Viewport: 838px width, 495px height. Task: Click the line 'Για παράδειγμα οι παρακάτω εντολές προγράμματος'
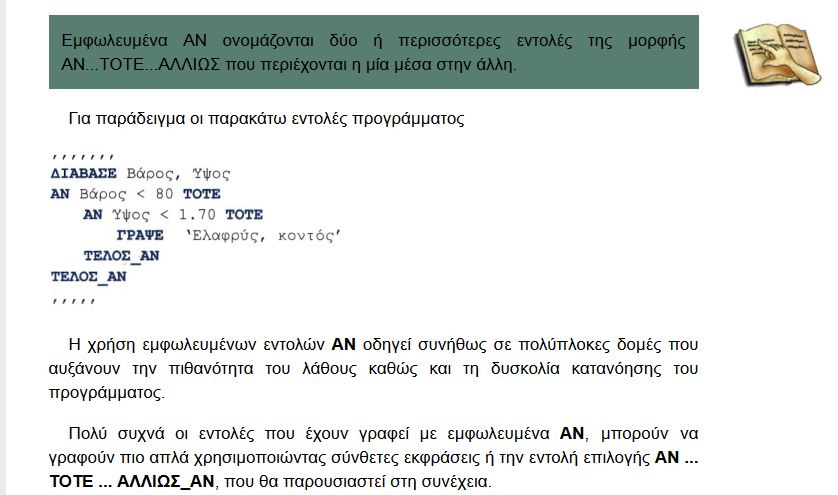point(266,118)
